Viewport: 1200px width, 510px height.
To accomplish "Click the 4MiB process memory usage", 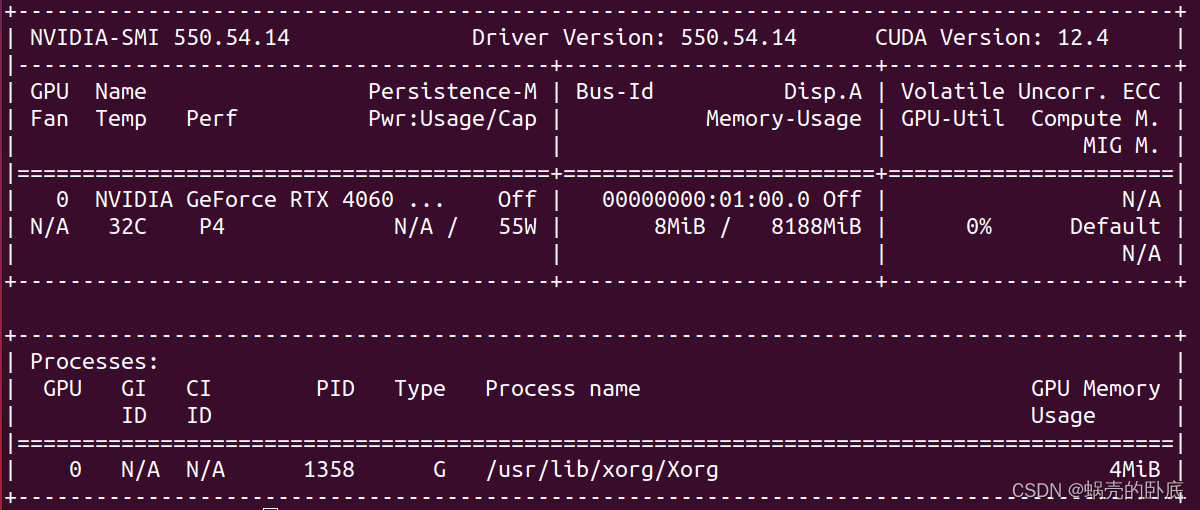I will click(x=1135, y=470).
